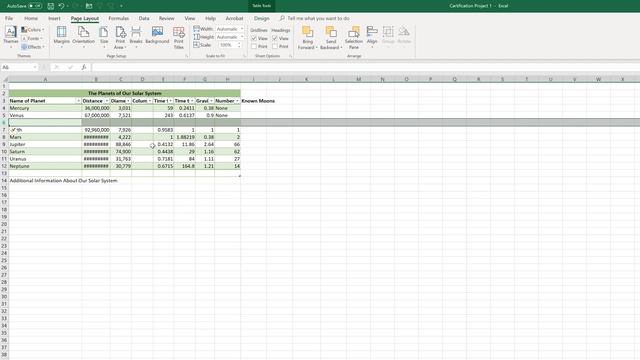The width and height of the screenshot is (640, 360).
Task: Open Print Titles settings
Action: pyautogui.click(x=179, y=38)
